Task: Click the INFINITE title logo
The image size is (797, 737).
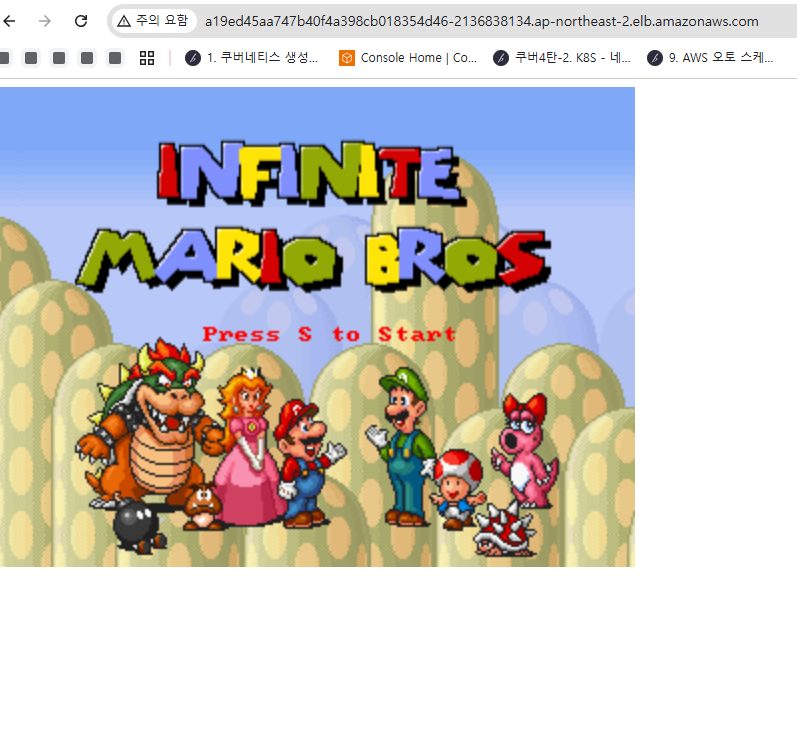Action: (310, 173)
